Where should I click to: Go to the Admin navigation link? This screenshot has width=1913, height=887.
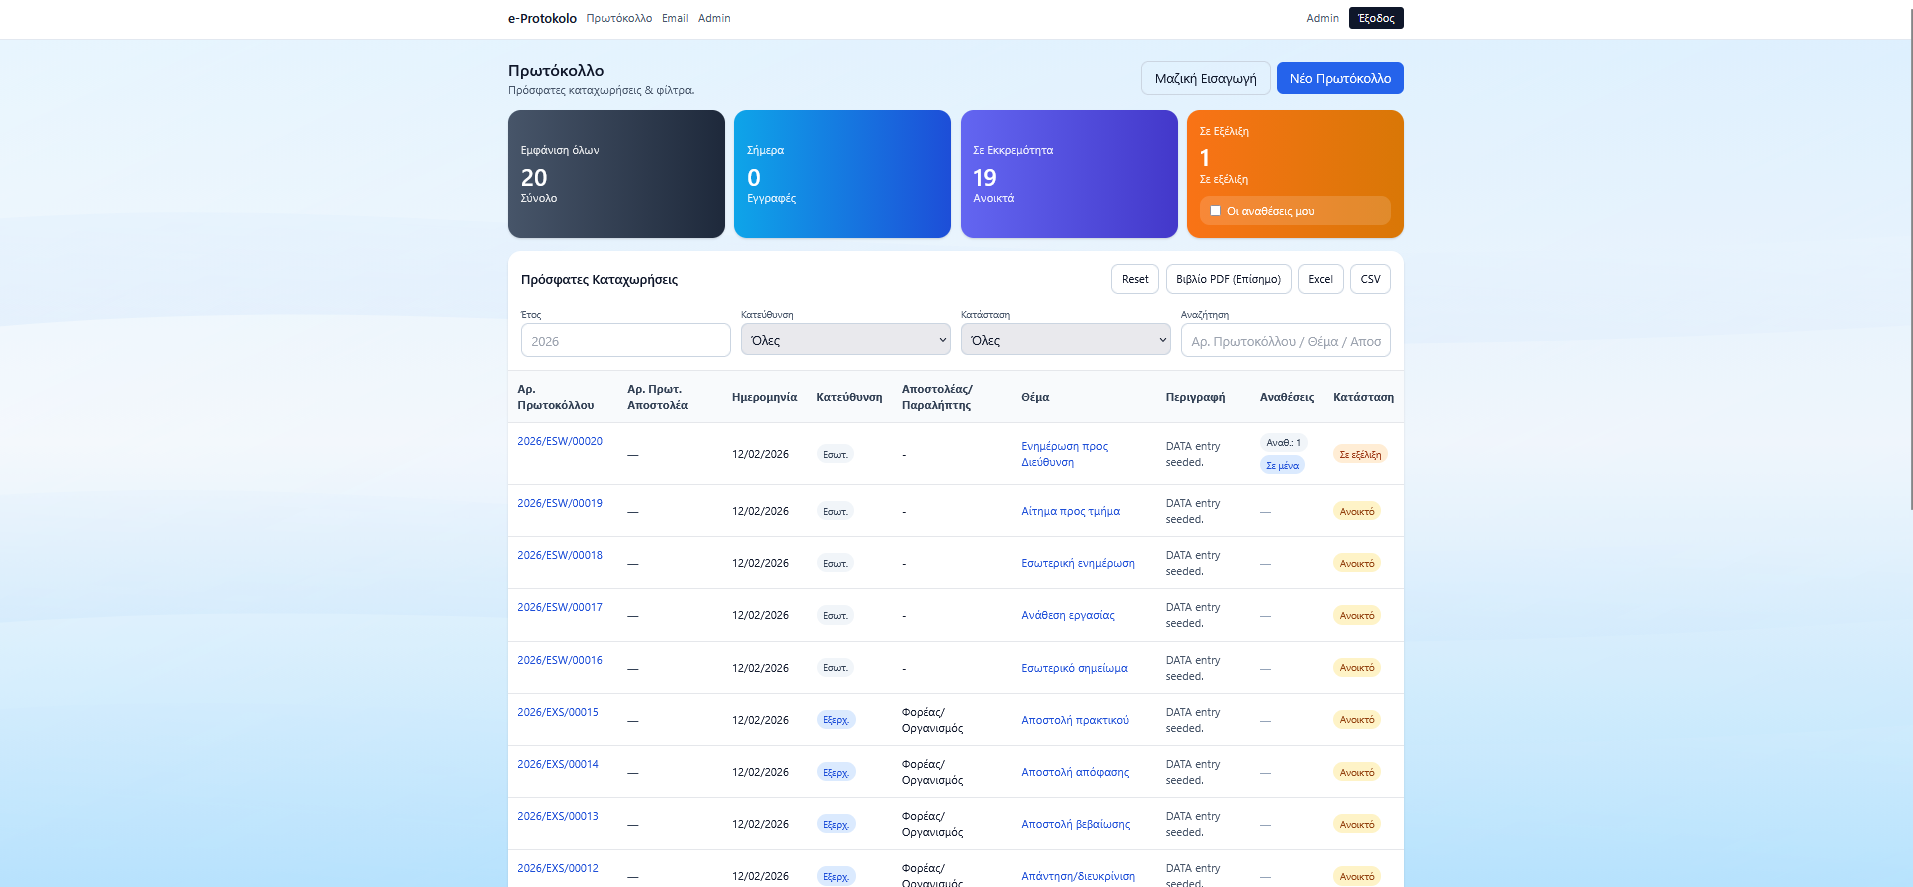(x=714, y=18)
